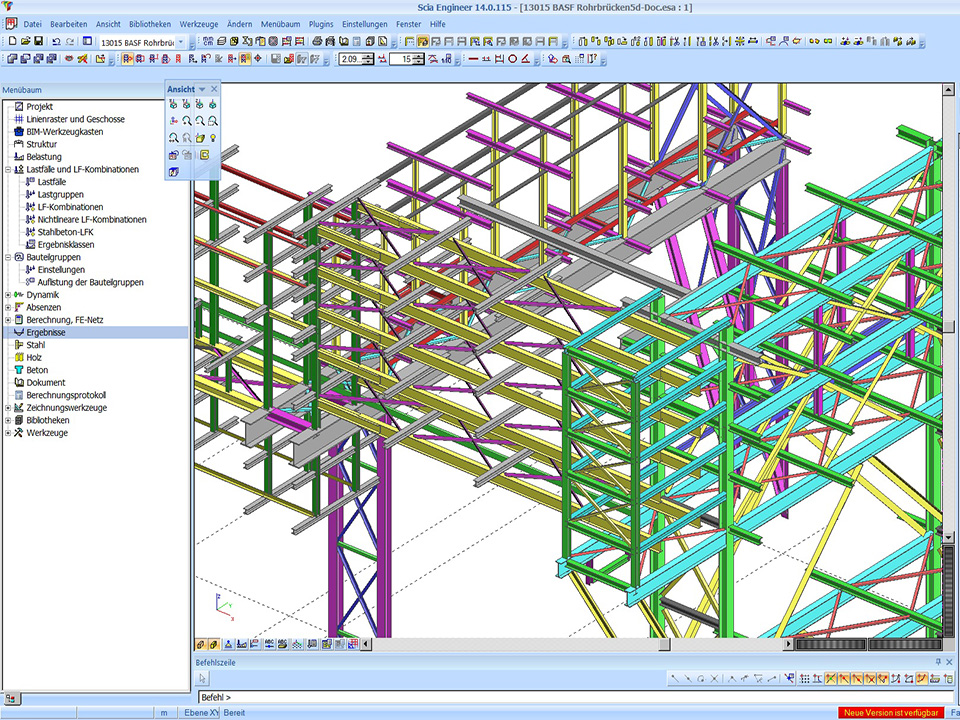Click the Undo arrow in the toolbar
Viewport: 960px width, 720px height.
click(56, 42)
